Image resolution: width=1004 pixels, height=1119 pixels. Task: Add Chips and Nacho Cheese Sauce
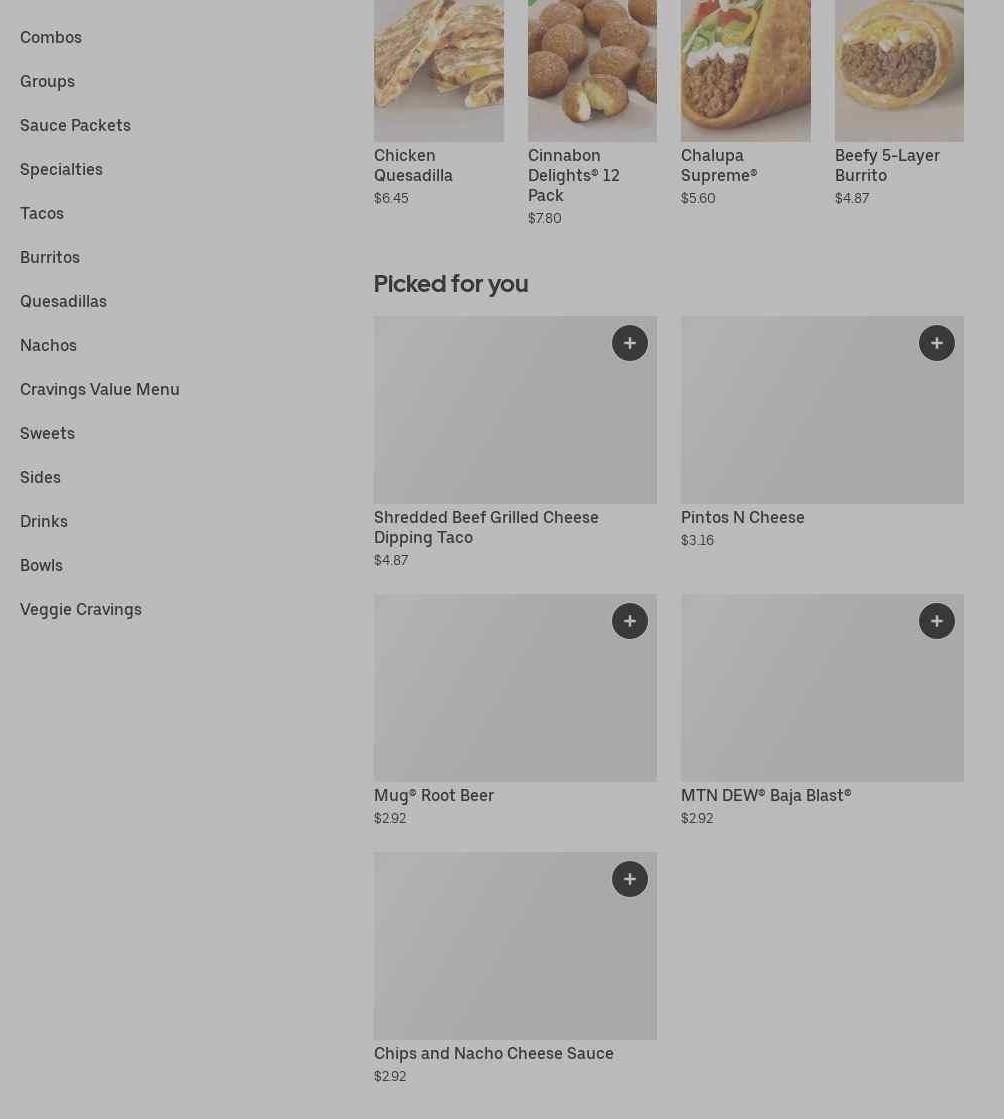pyautogui.click(x=629, y=879)
